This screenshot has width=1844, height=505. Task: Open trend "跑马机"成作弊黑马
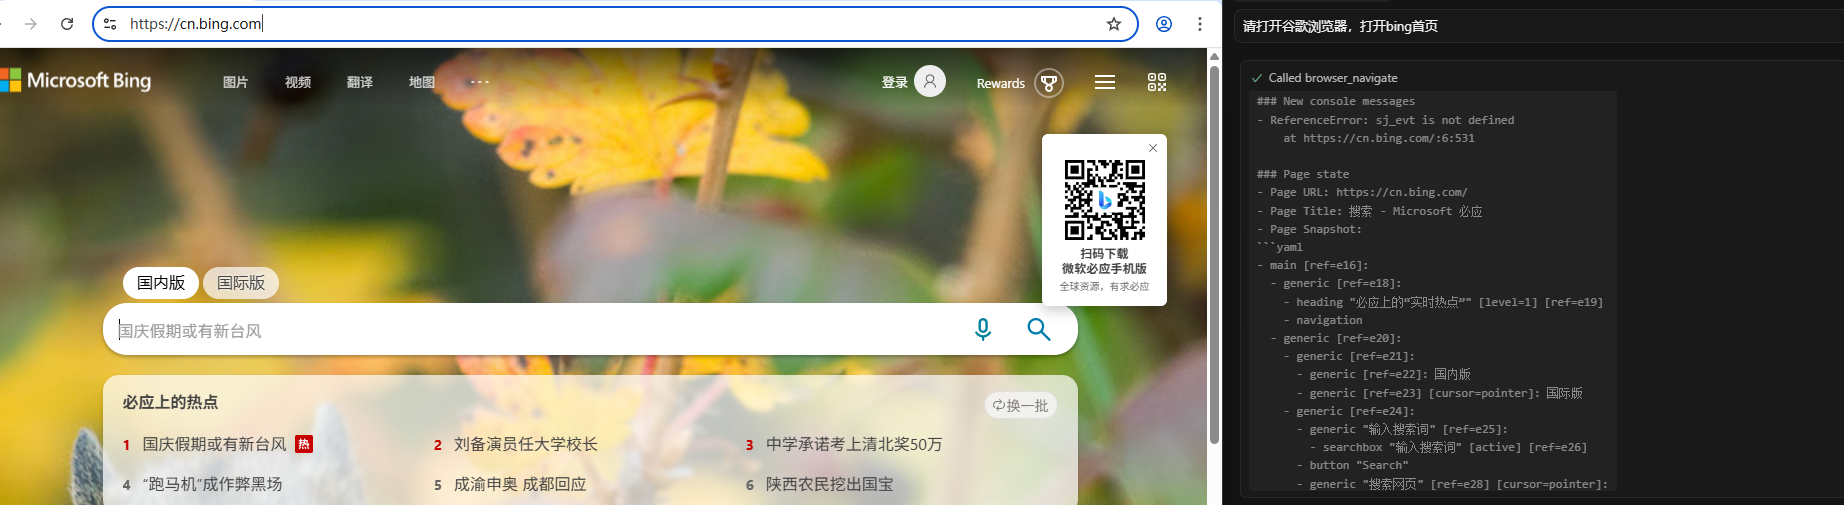tap(212, 484)
